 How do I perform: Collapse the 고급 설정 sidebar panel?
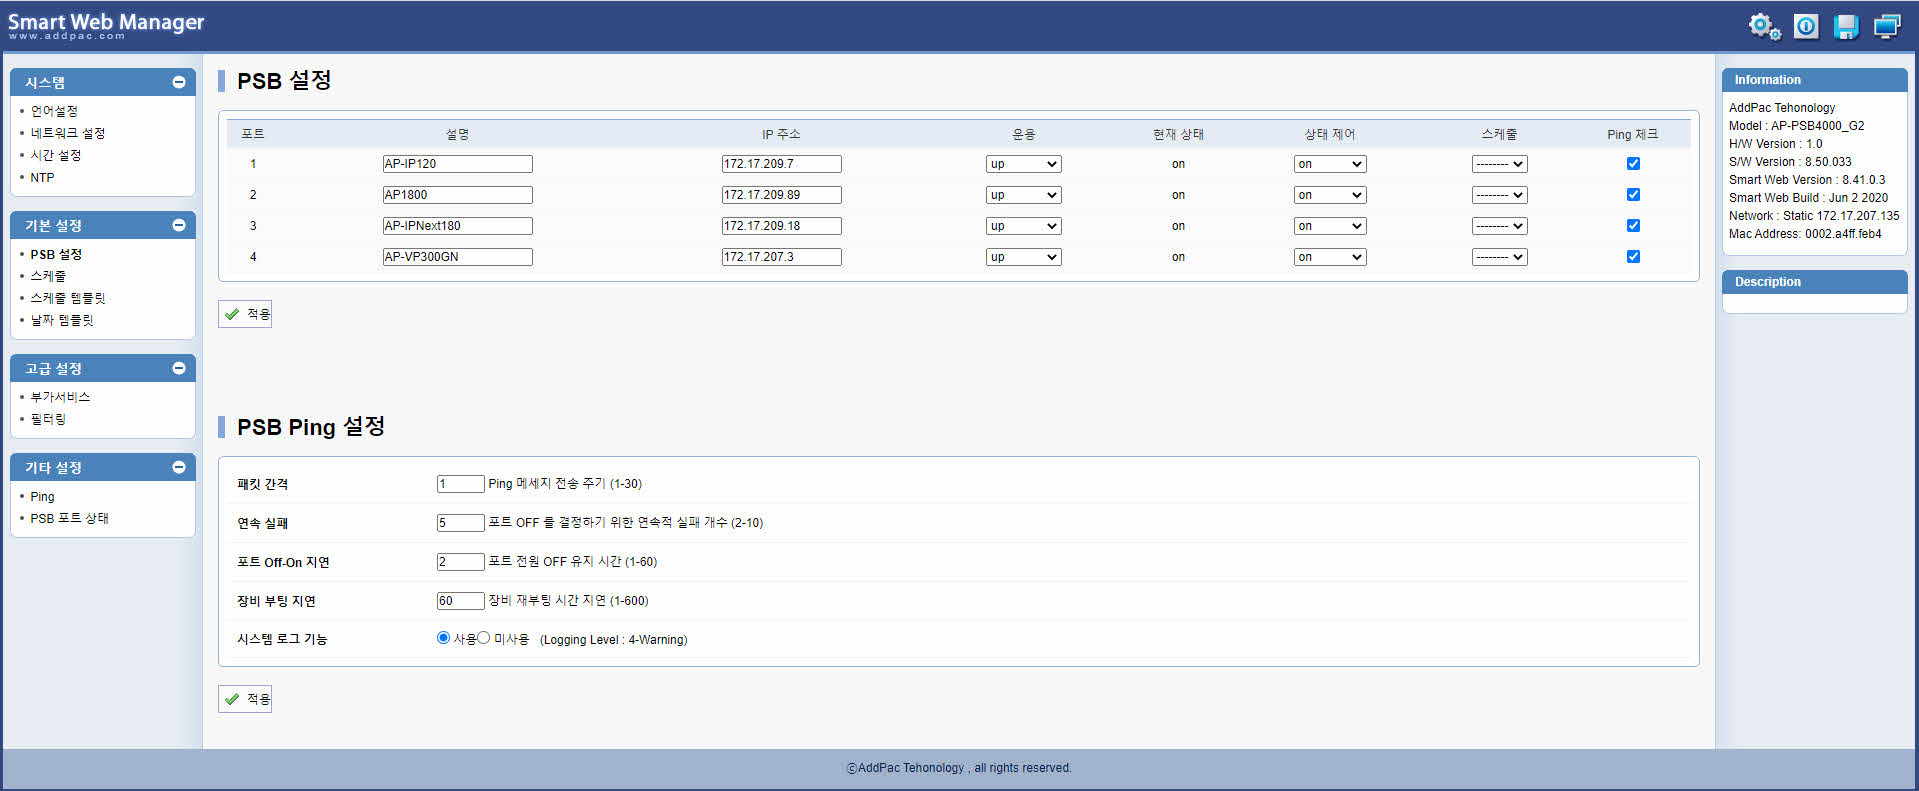pos(179,368)
